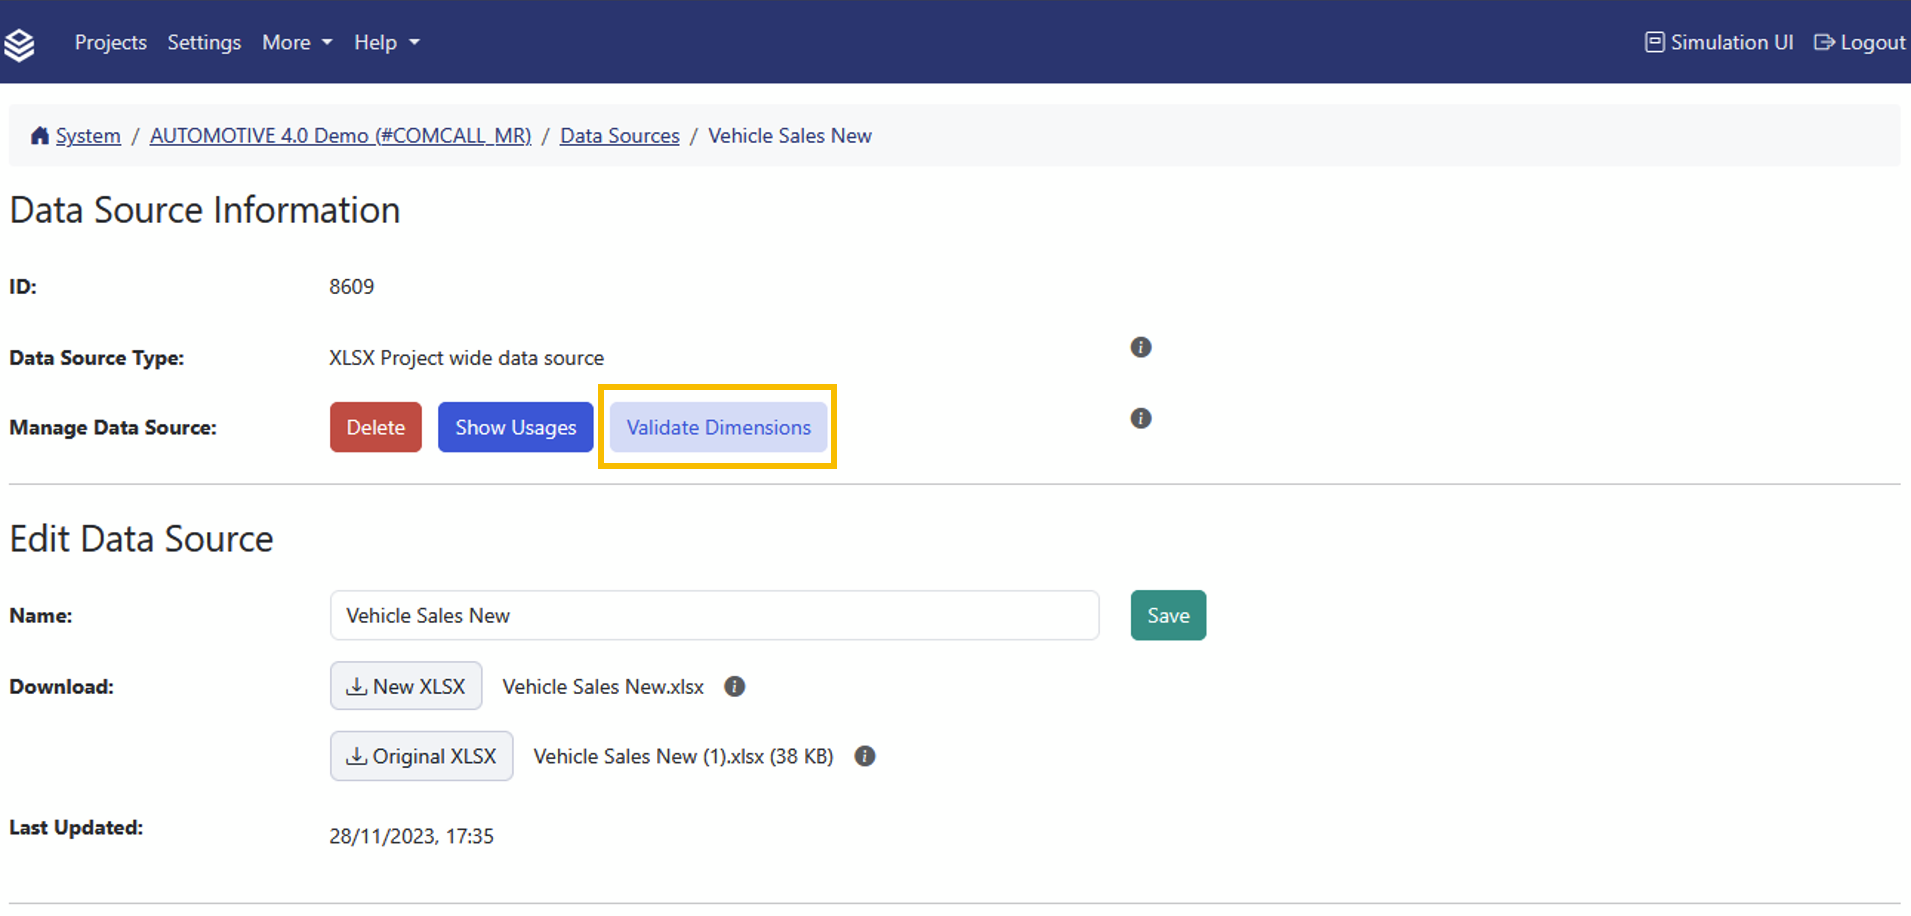Download the New XLSX file
This screenshot has width=1911, height=916.
[406, 686]
